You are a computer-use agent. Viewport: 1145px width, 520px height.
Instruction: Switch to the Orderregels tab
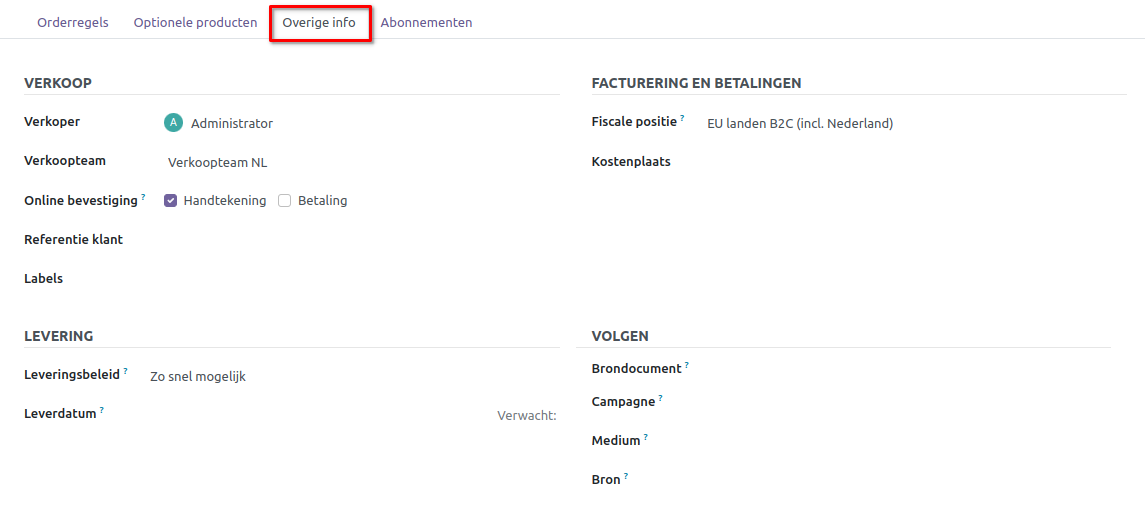point(73,22)
